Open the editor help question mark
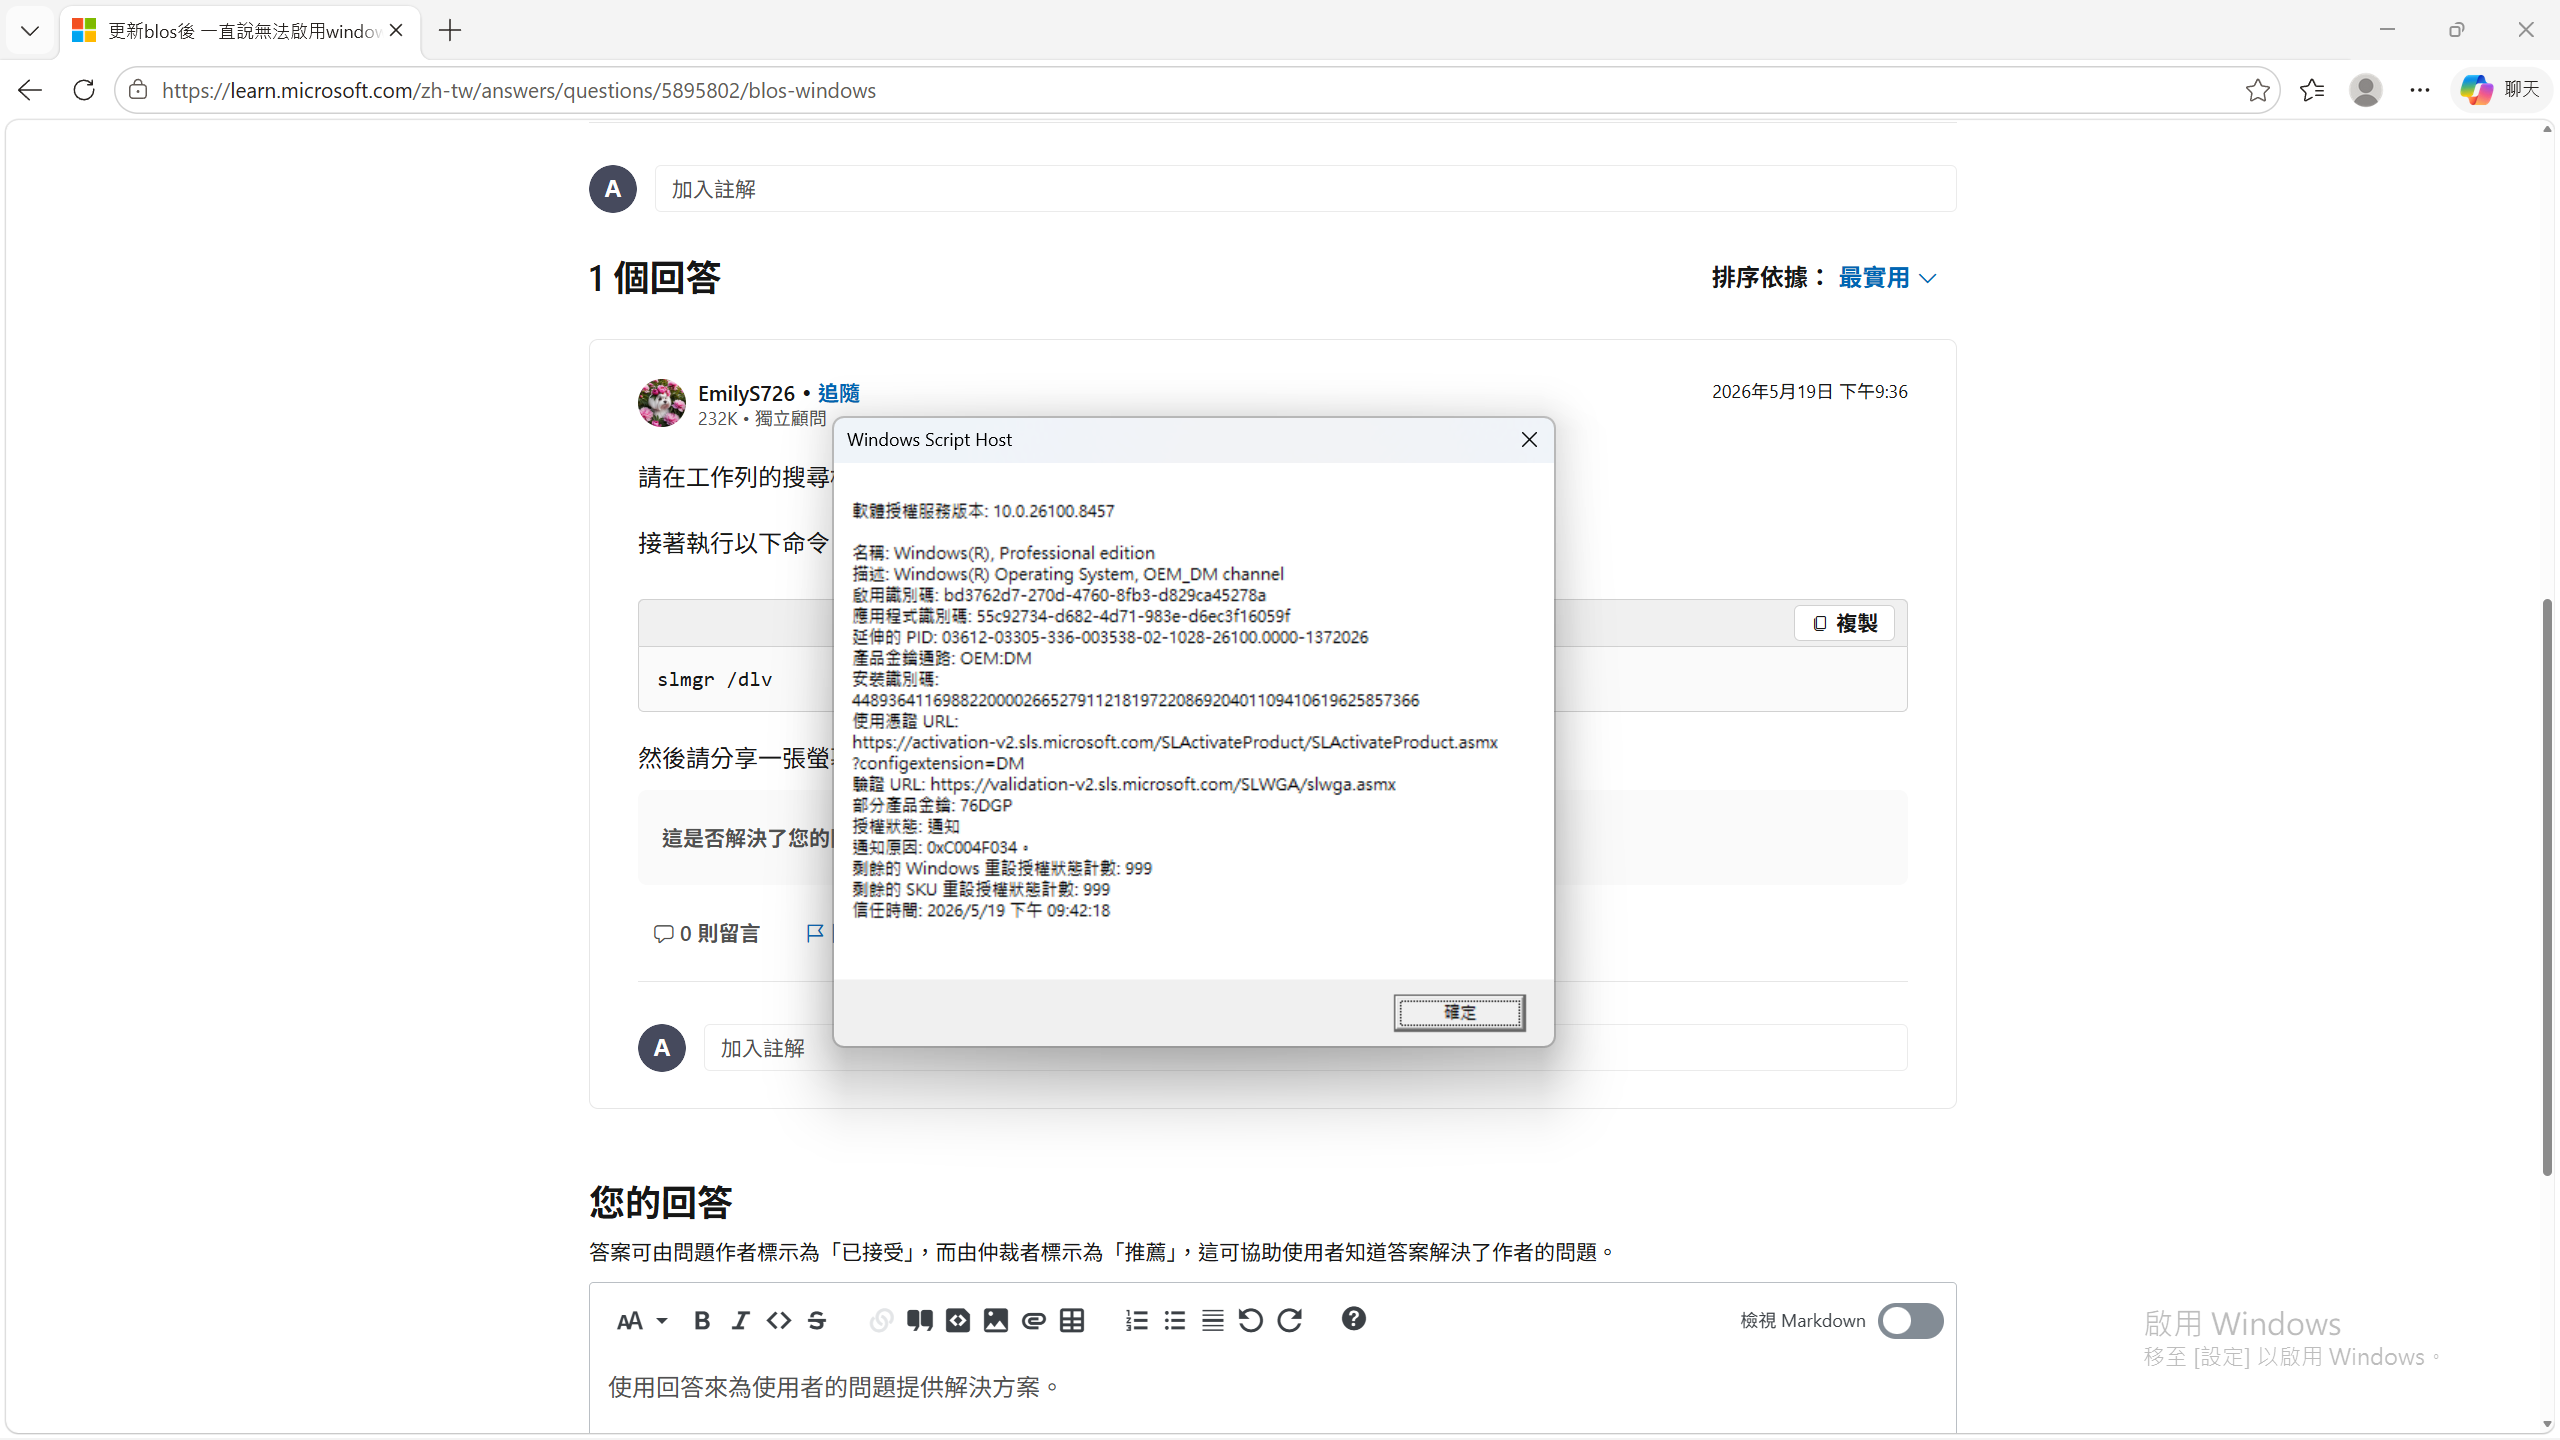 coord(1354,1319)
